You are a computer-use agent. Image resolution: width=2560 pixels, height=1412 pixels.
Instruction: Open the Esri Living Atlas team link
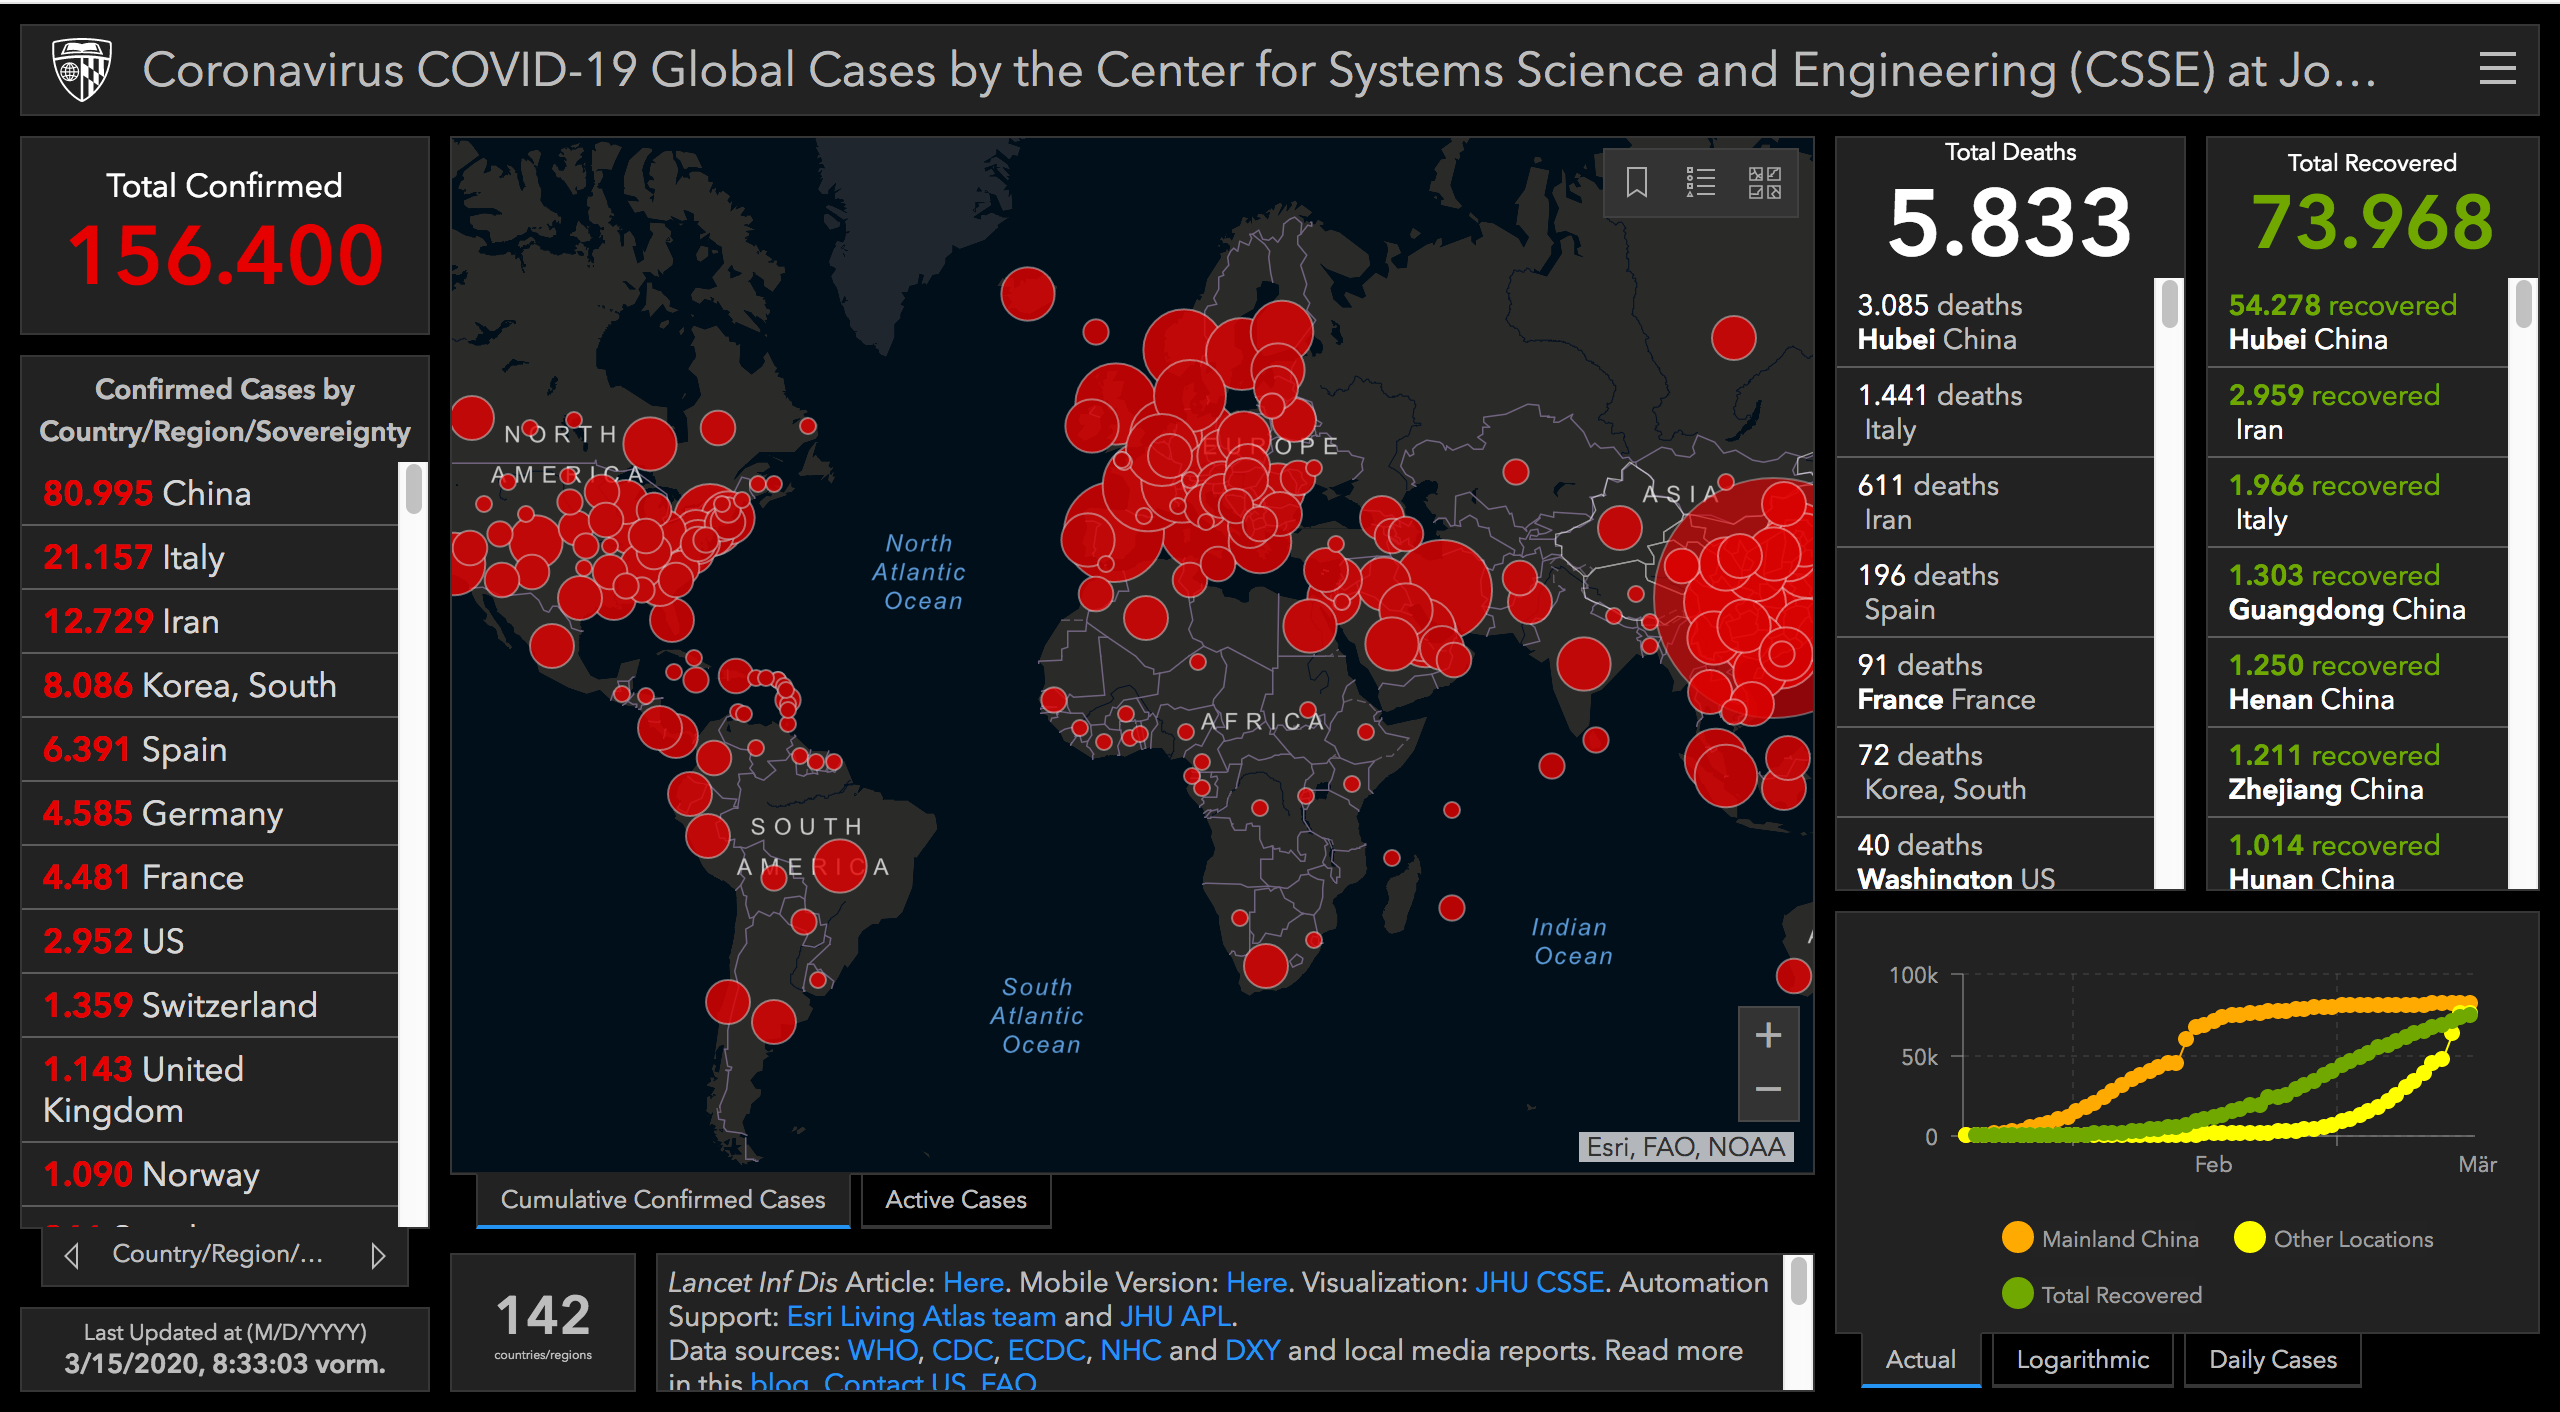point(921,1316)
